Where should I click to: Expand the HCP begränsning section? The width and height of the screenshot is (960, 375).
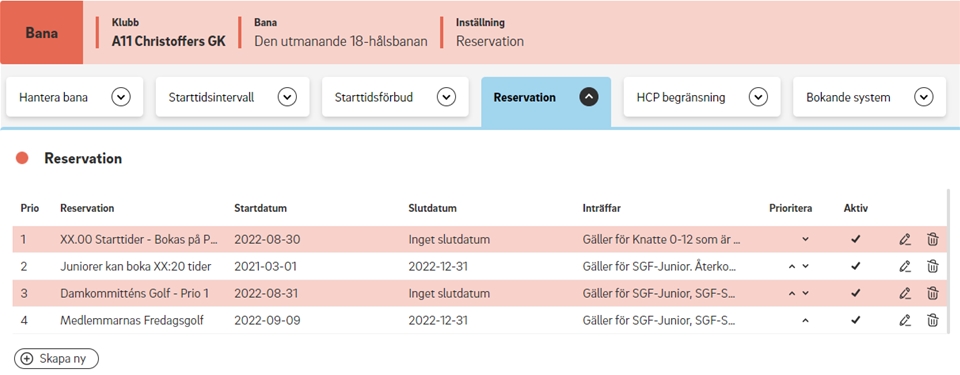click(x=759, y=97)
